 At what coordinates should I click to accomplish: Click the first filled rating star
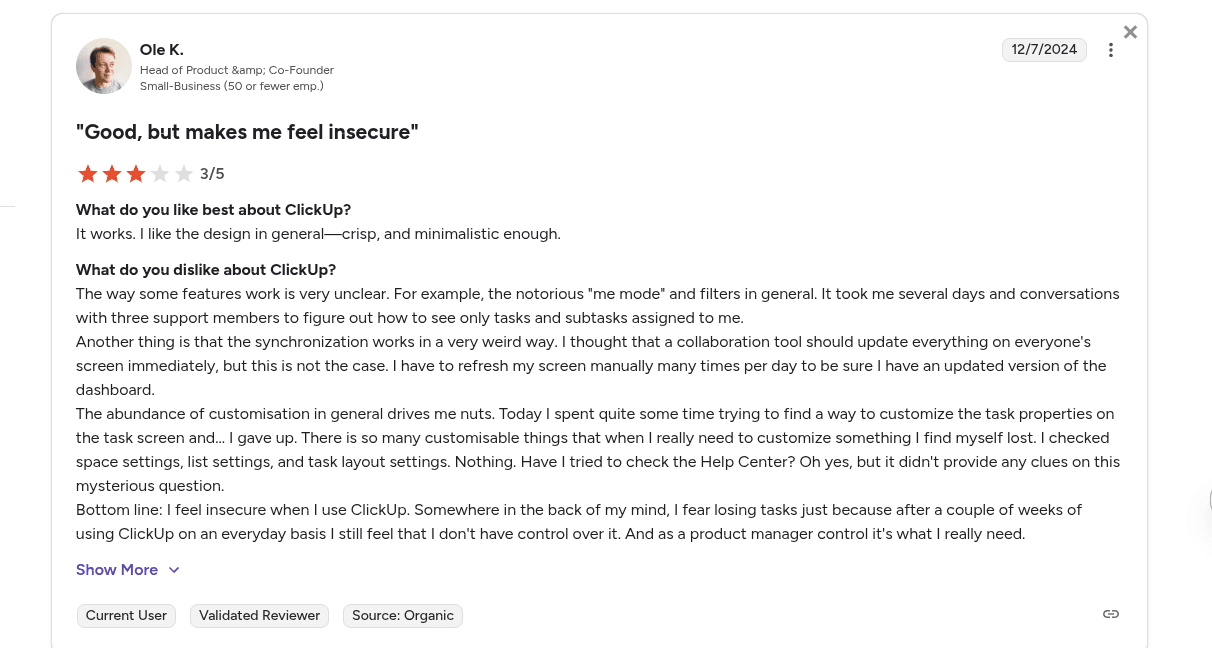click(88, 174)
